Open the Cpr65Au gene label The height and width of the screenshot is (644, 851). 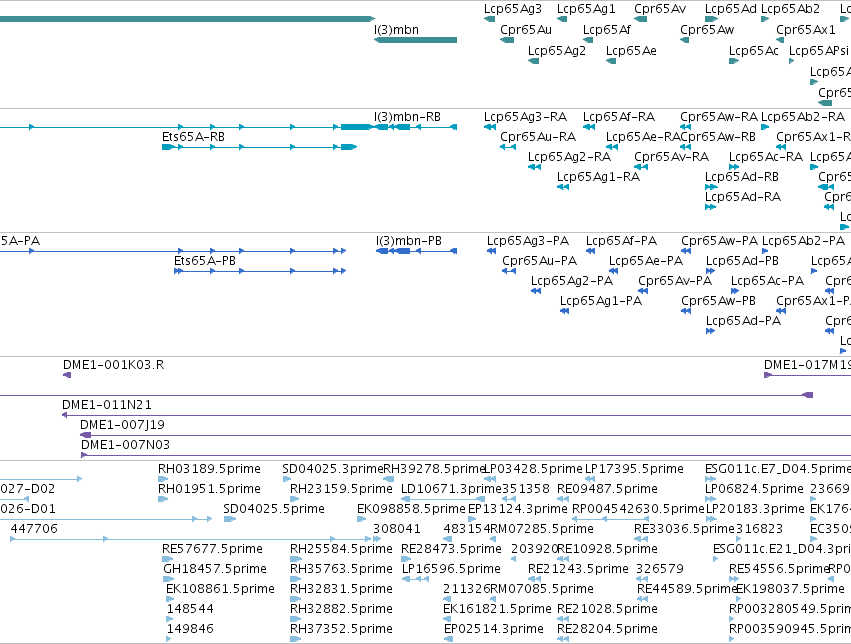pyautogui.click(x=526, y=30)
